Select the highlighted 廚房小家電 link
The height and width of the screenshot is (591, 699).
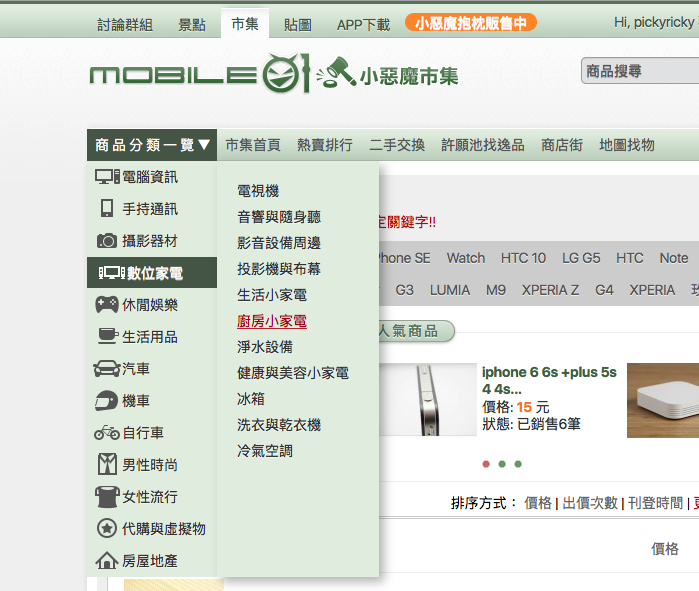pyautogui.click(x=272, y=320)
